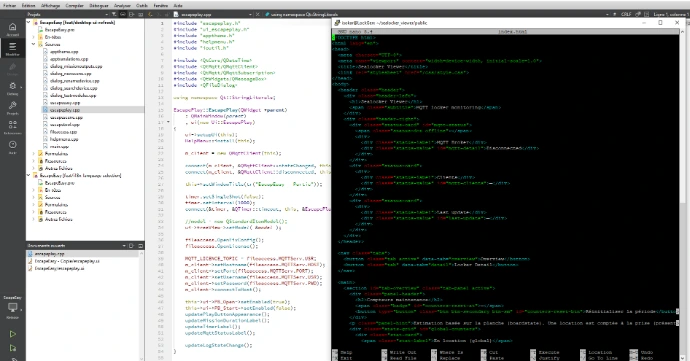Close the Documents ouverts panel

tap(140, 246)
